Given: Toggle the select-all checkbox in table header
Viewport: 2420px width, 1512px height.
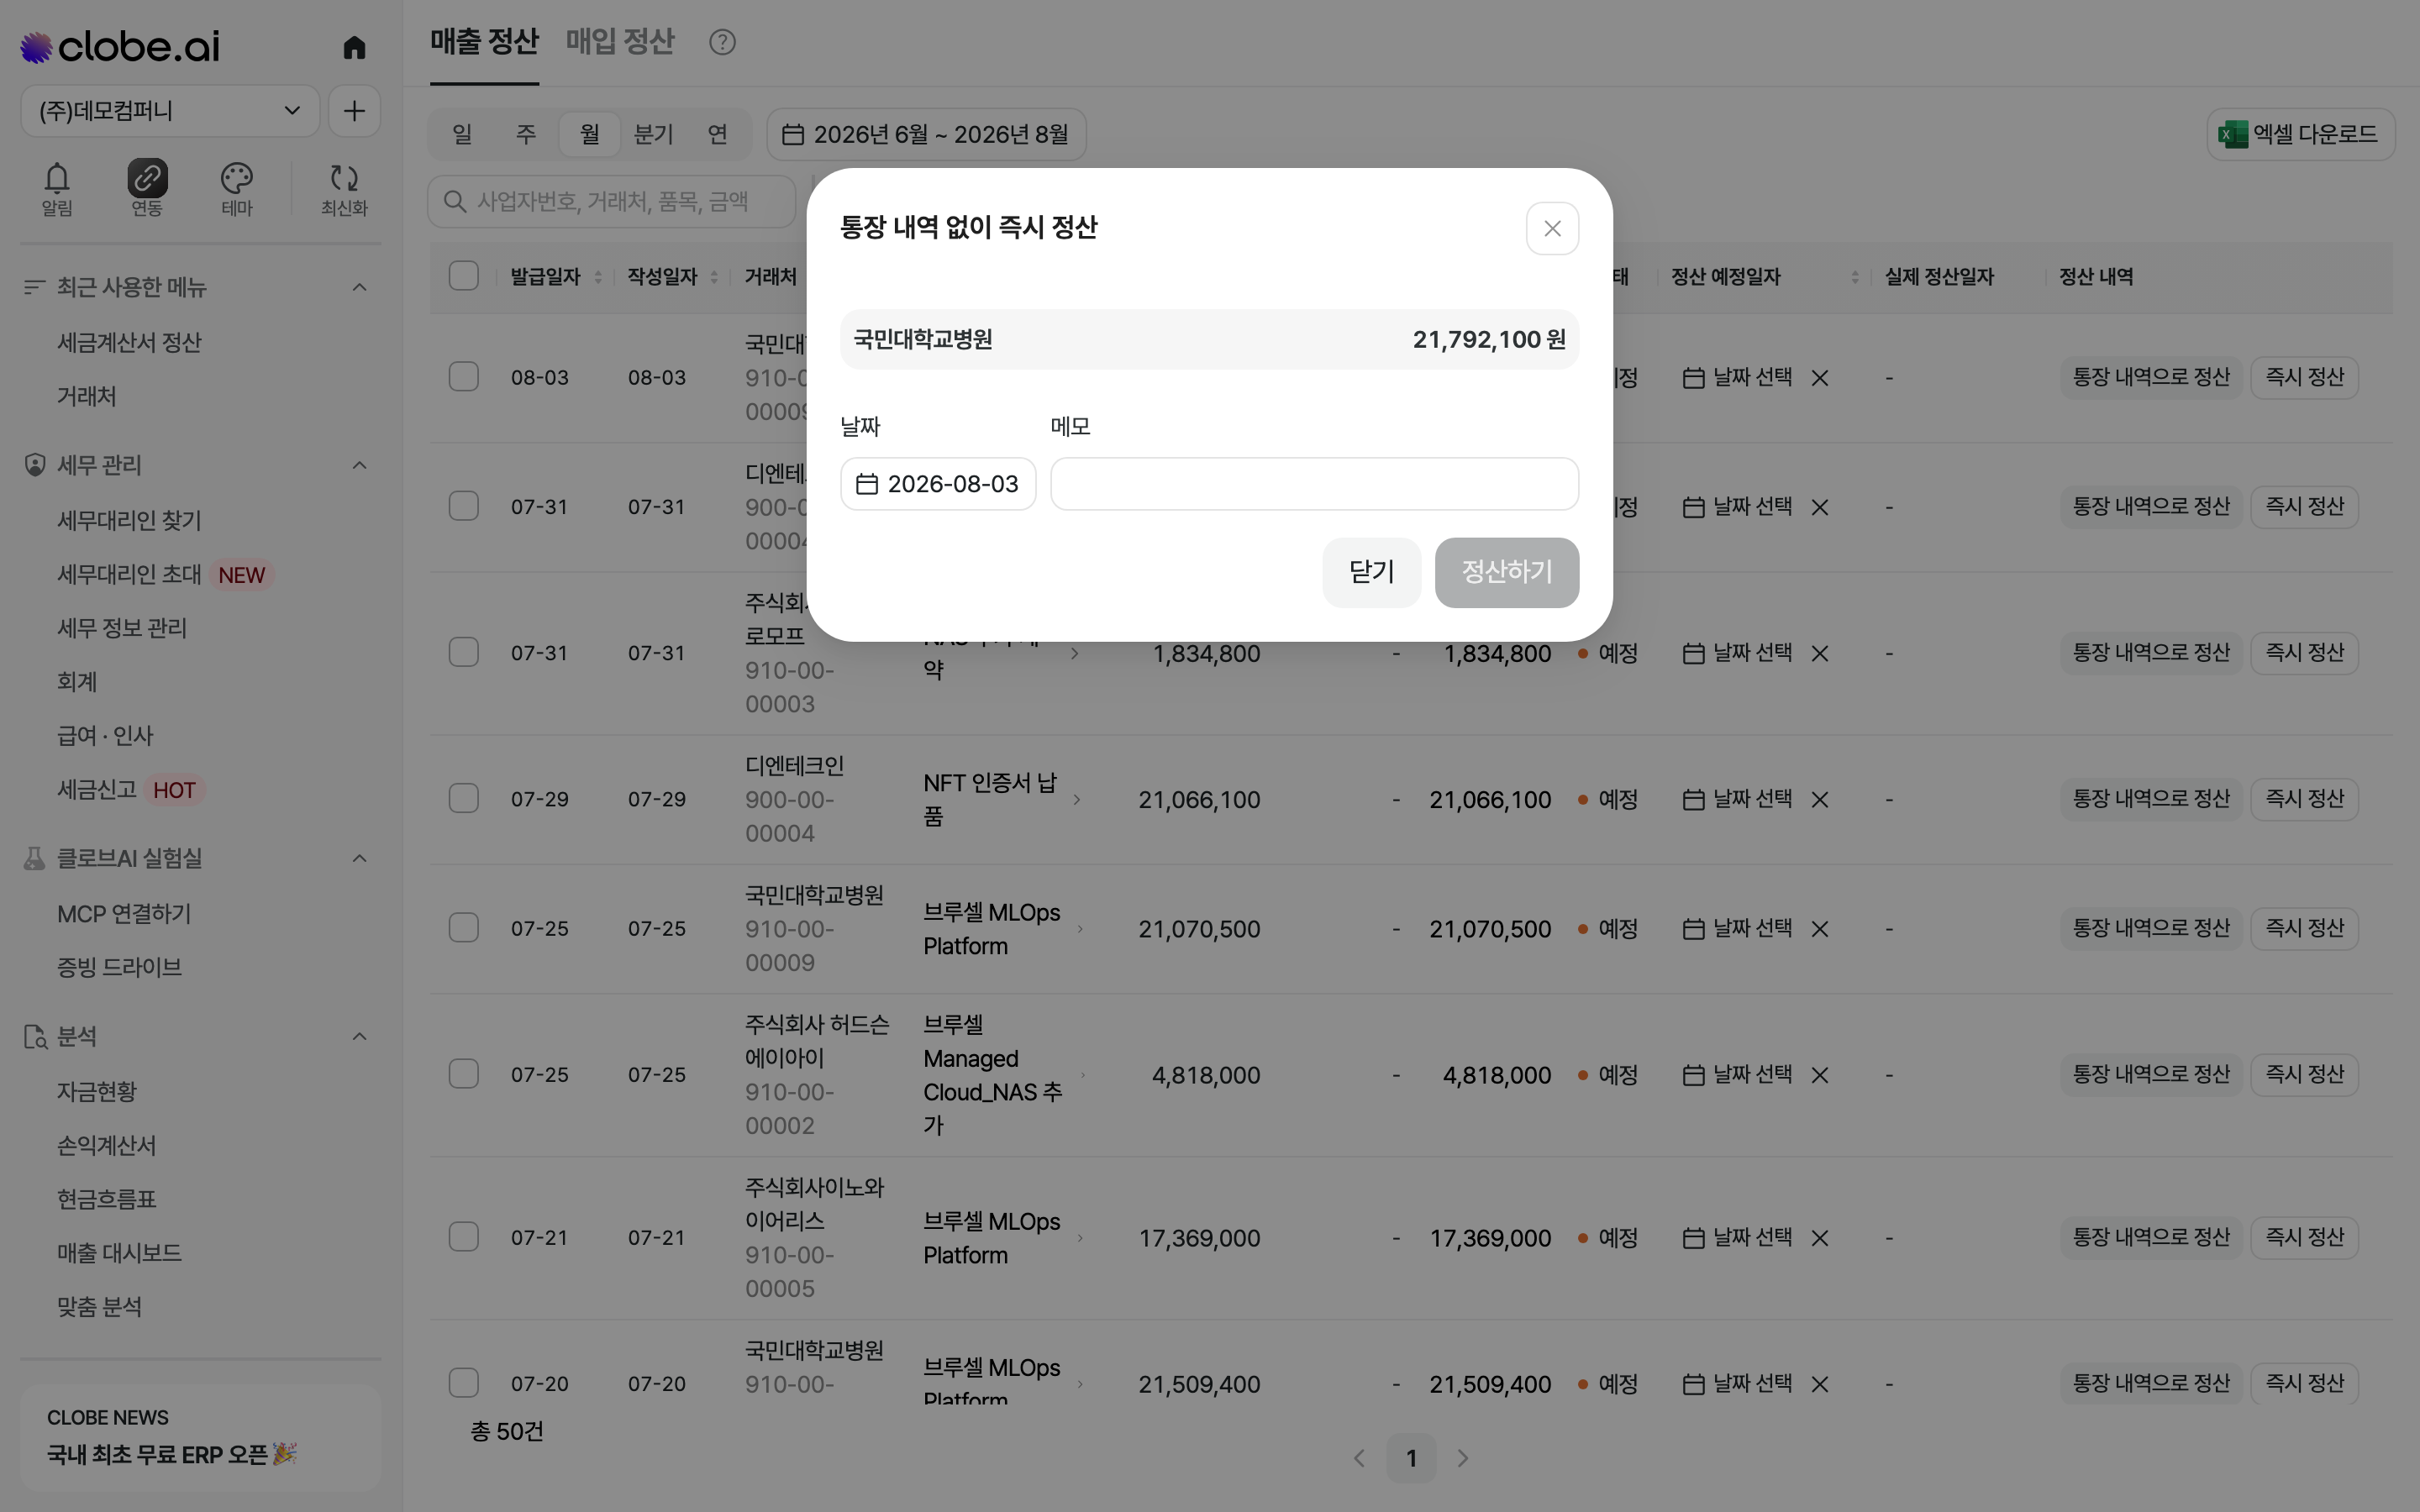Looking at the screenshot, I should click(x=463, y=276).
